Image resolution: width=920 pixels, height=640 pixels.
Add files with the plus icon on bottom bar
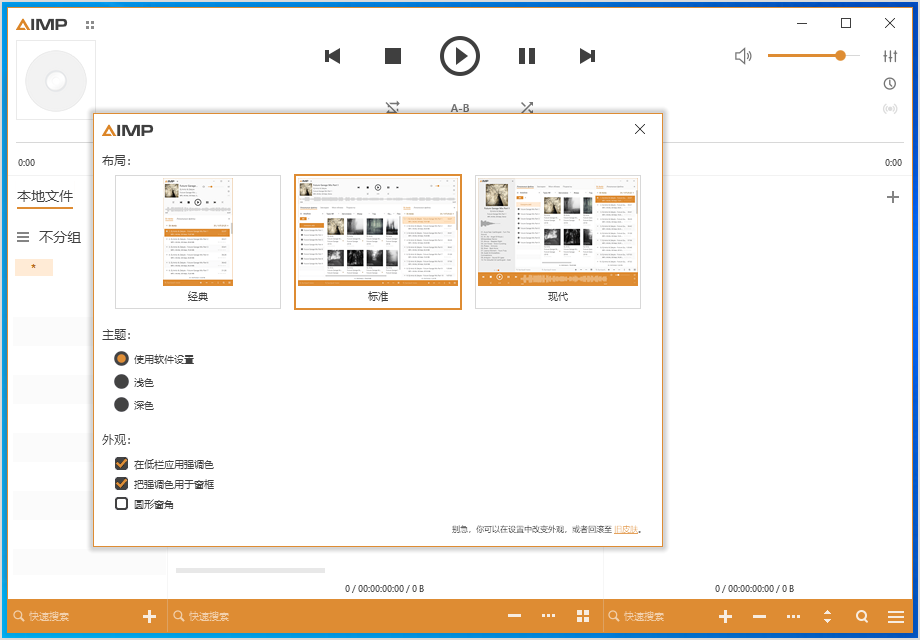point(150,616)
